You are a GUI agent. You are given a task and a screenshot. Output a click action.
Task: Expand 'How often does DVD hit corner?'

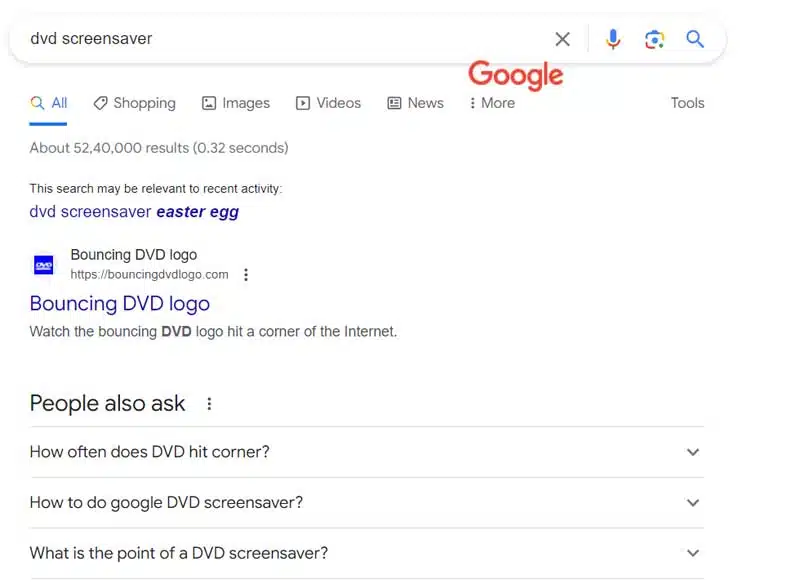[x=692, y=452]
